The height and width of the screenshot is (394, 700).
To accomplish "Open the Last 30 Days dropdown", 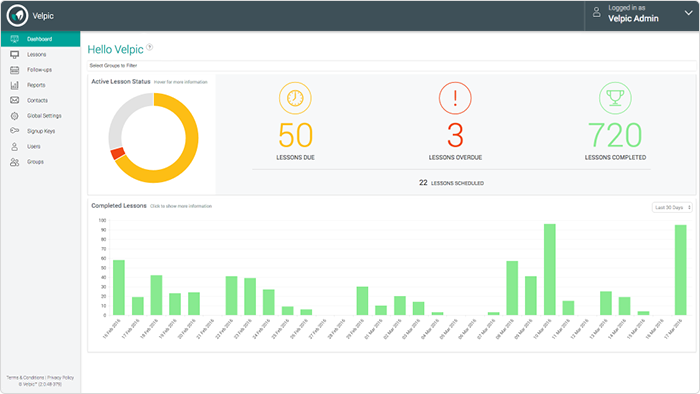I will 672,207.
